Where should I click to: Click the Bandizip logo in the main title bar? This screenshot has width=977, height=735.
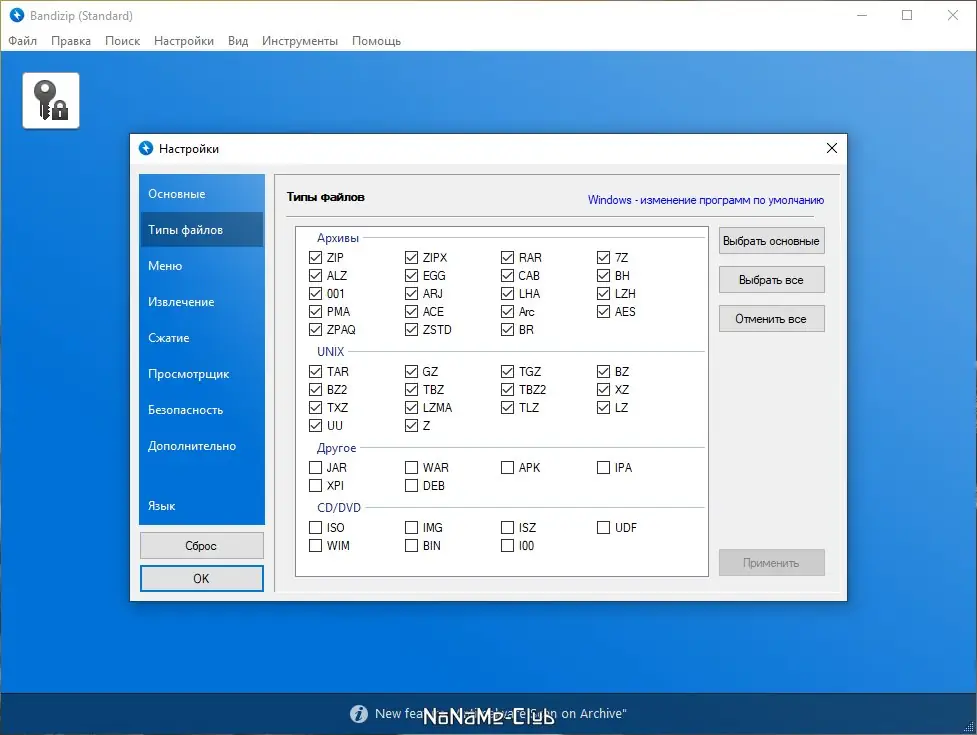pos(17,15)
